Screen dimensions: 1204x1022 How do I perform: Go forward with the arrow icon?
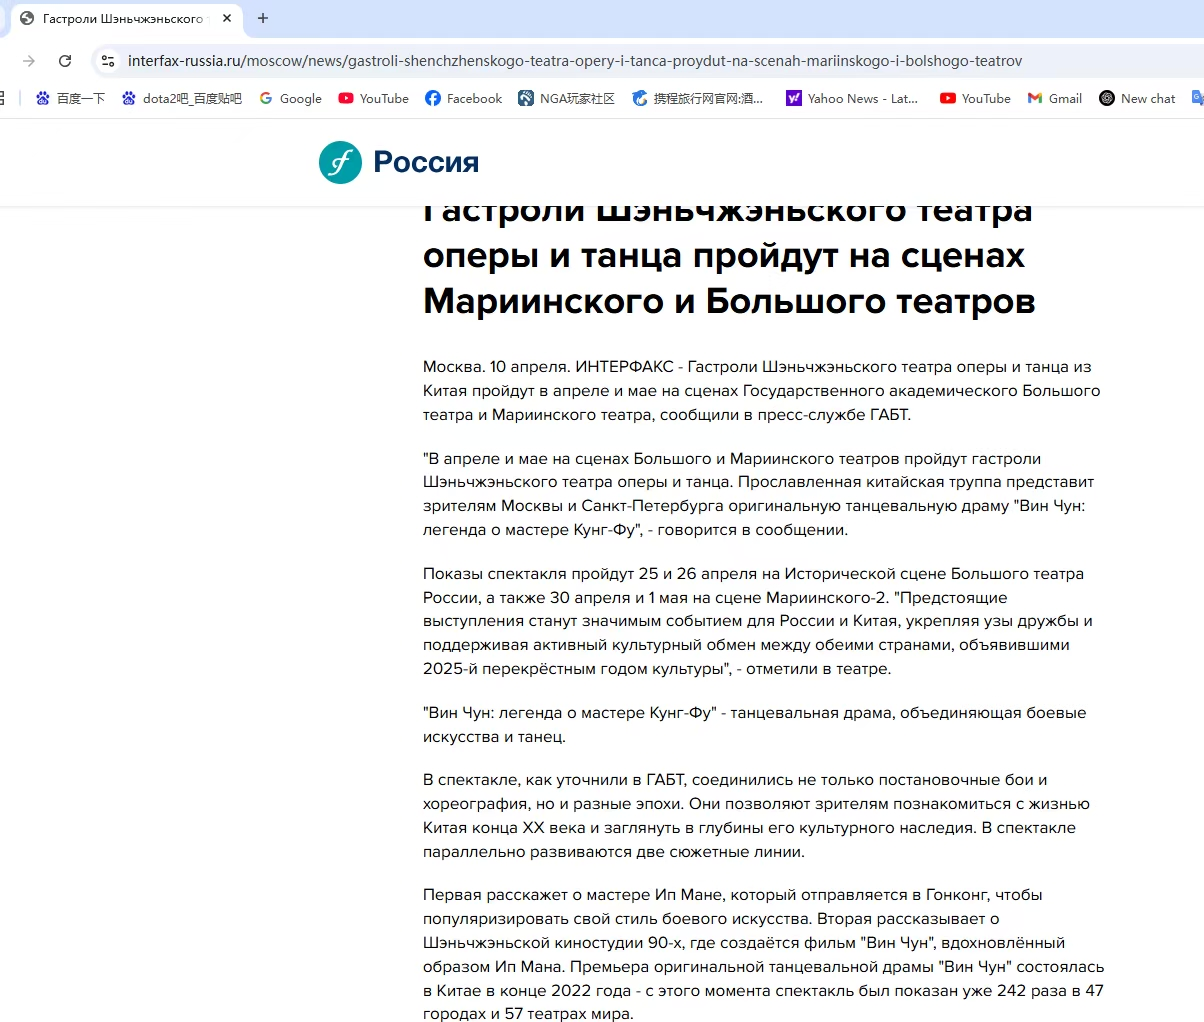tap(29, 61)
